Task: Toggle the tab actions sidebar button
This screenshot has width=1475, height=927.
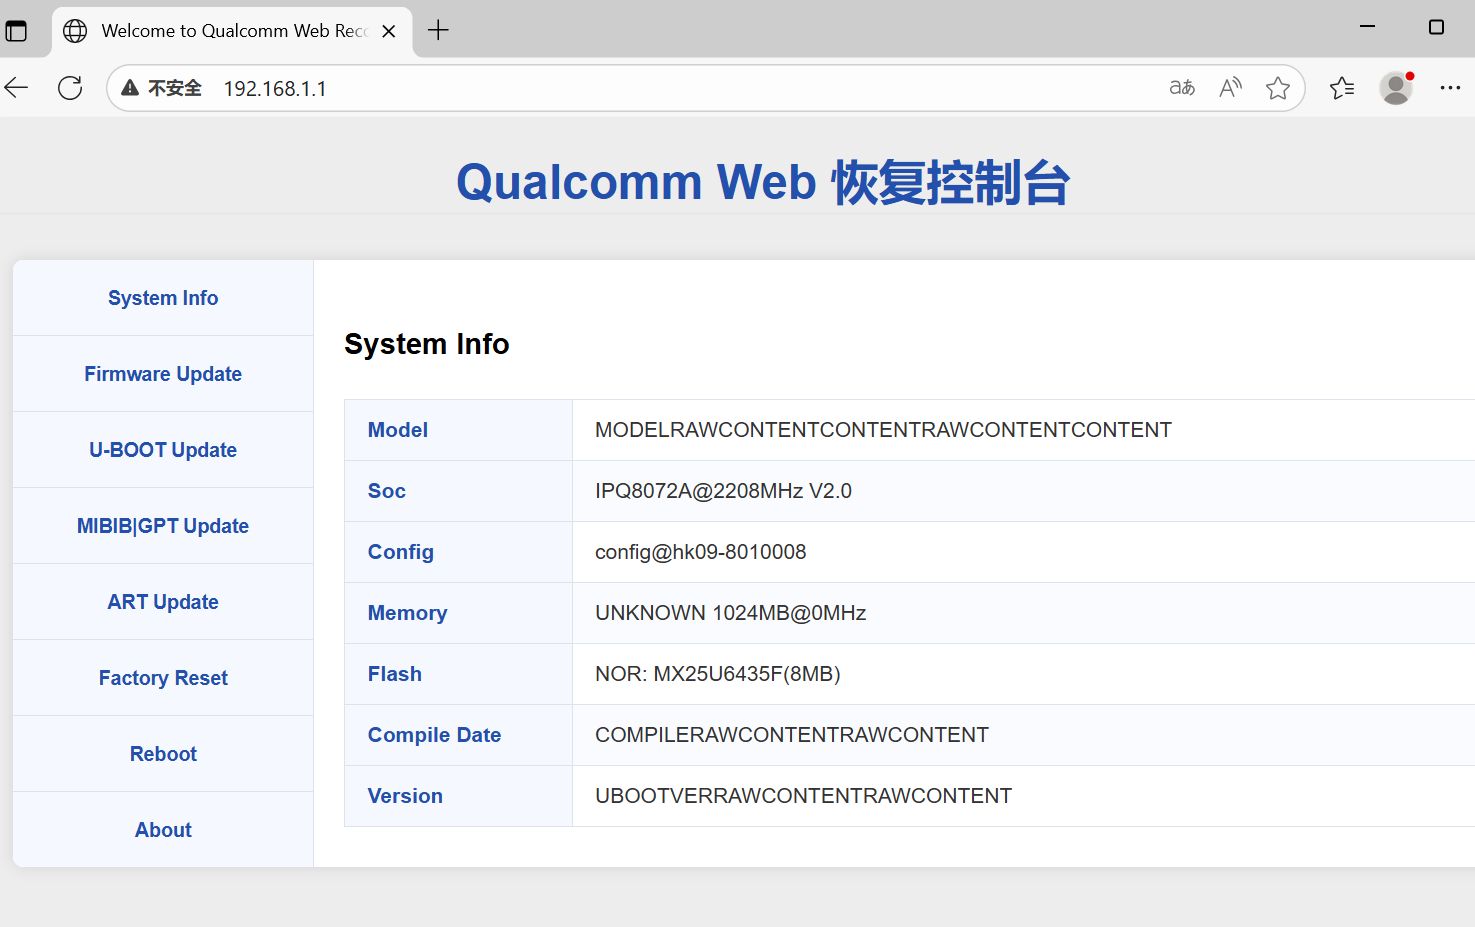Action: point(17,30)
